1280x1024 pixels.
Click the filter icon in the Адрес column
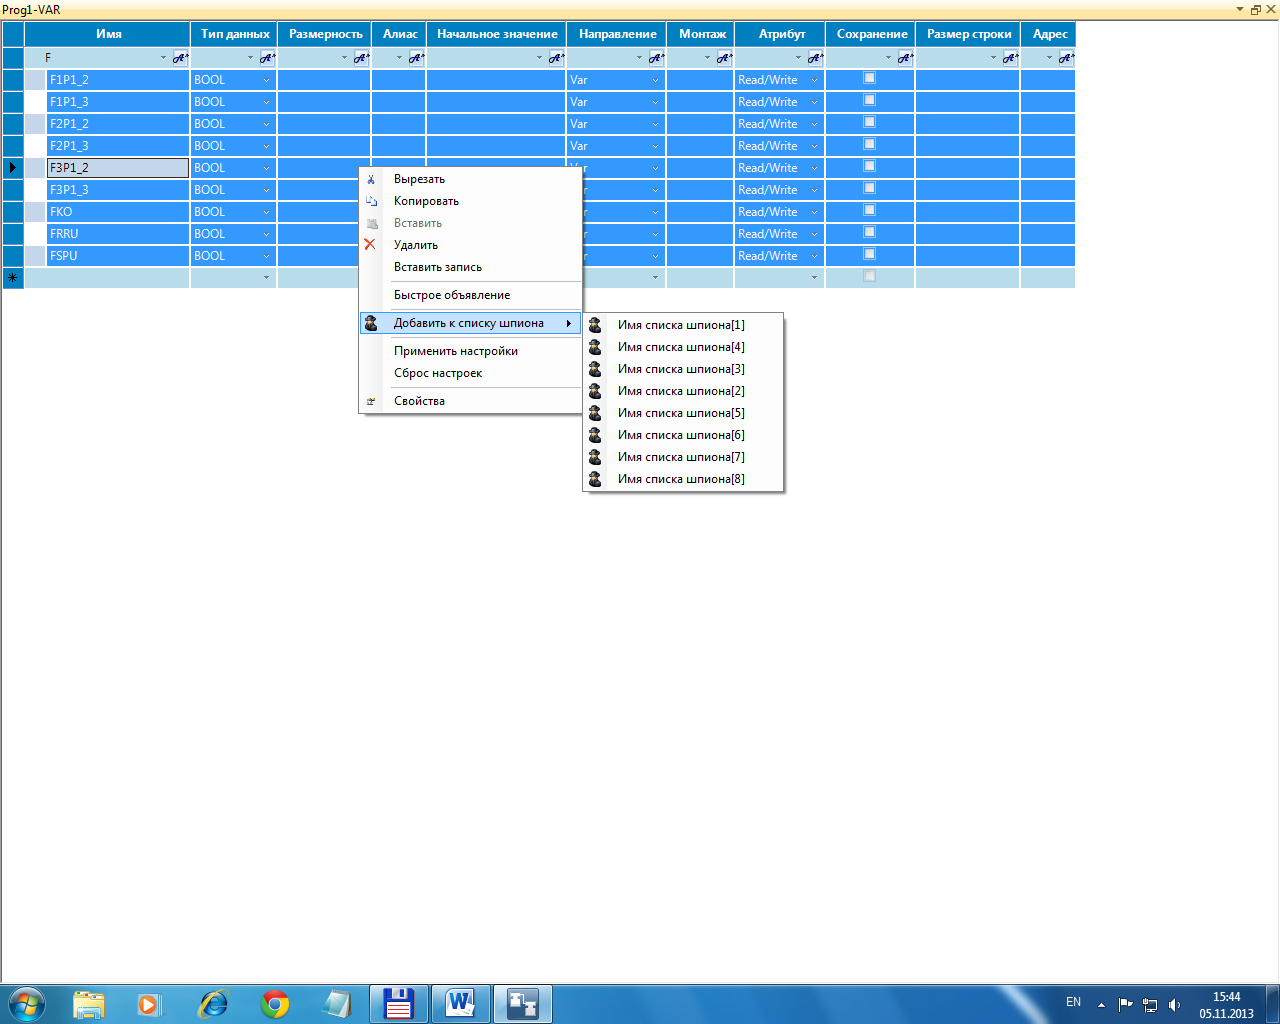[1066, 58]
